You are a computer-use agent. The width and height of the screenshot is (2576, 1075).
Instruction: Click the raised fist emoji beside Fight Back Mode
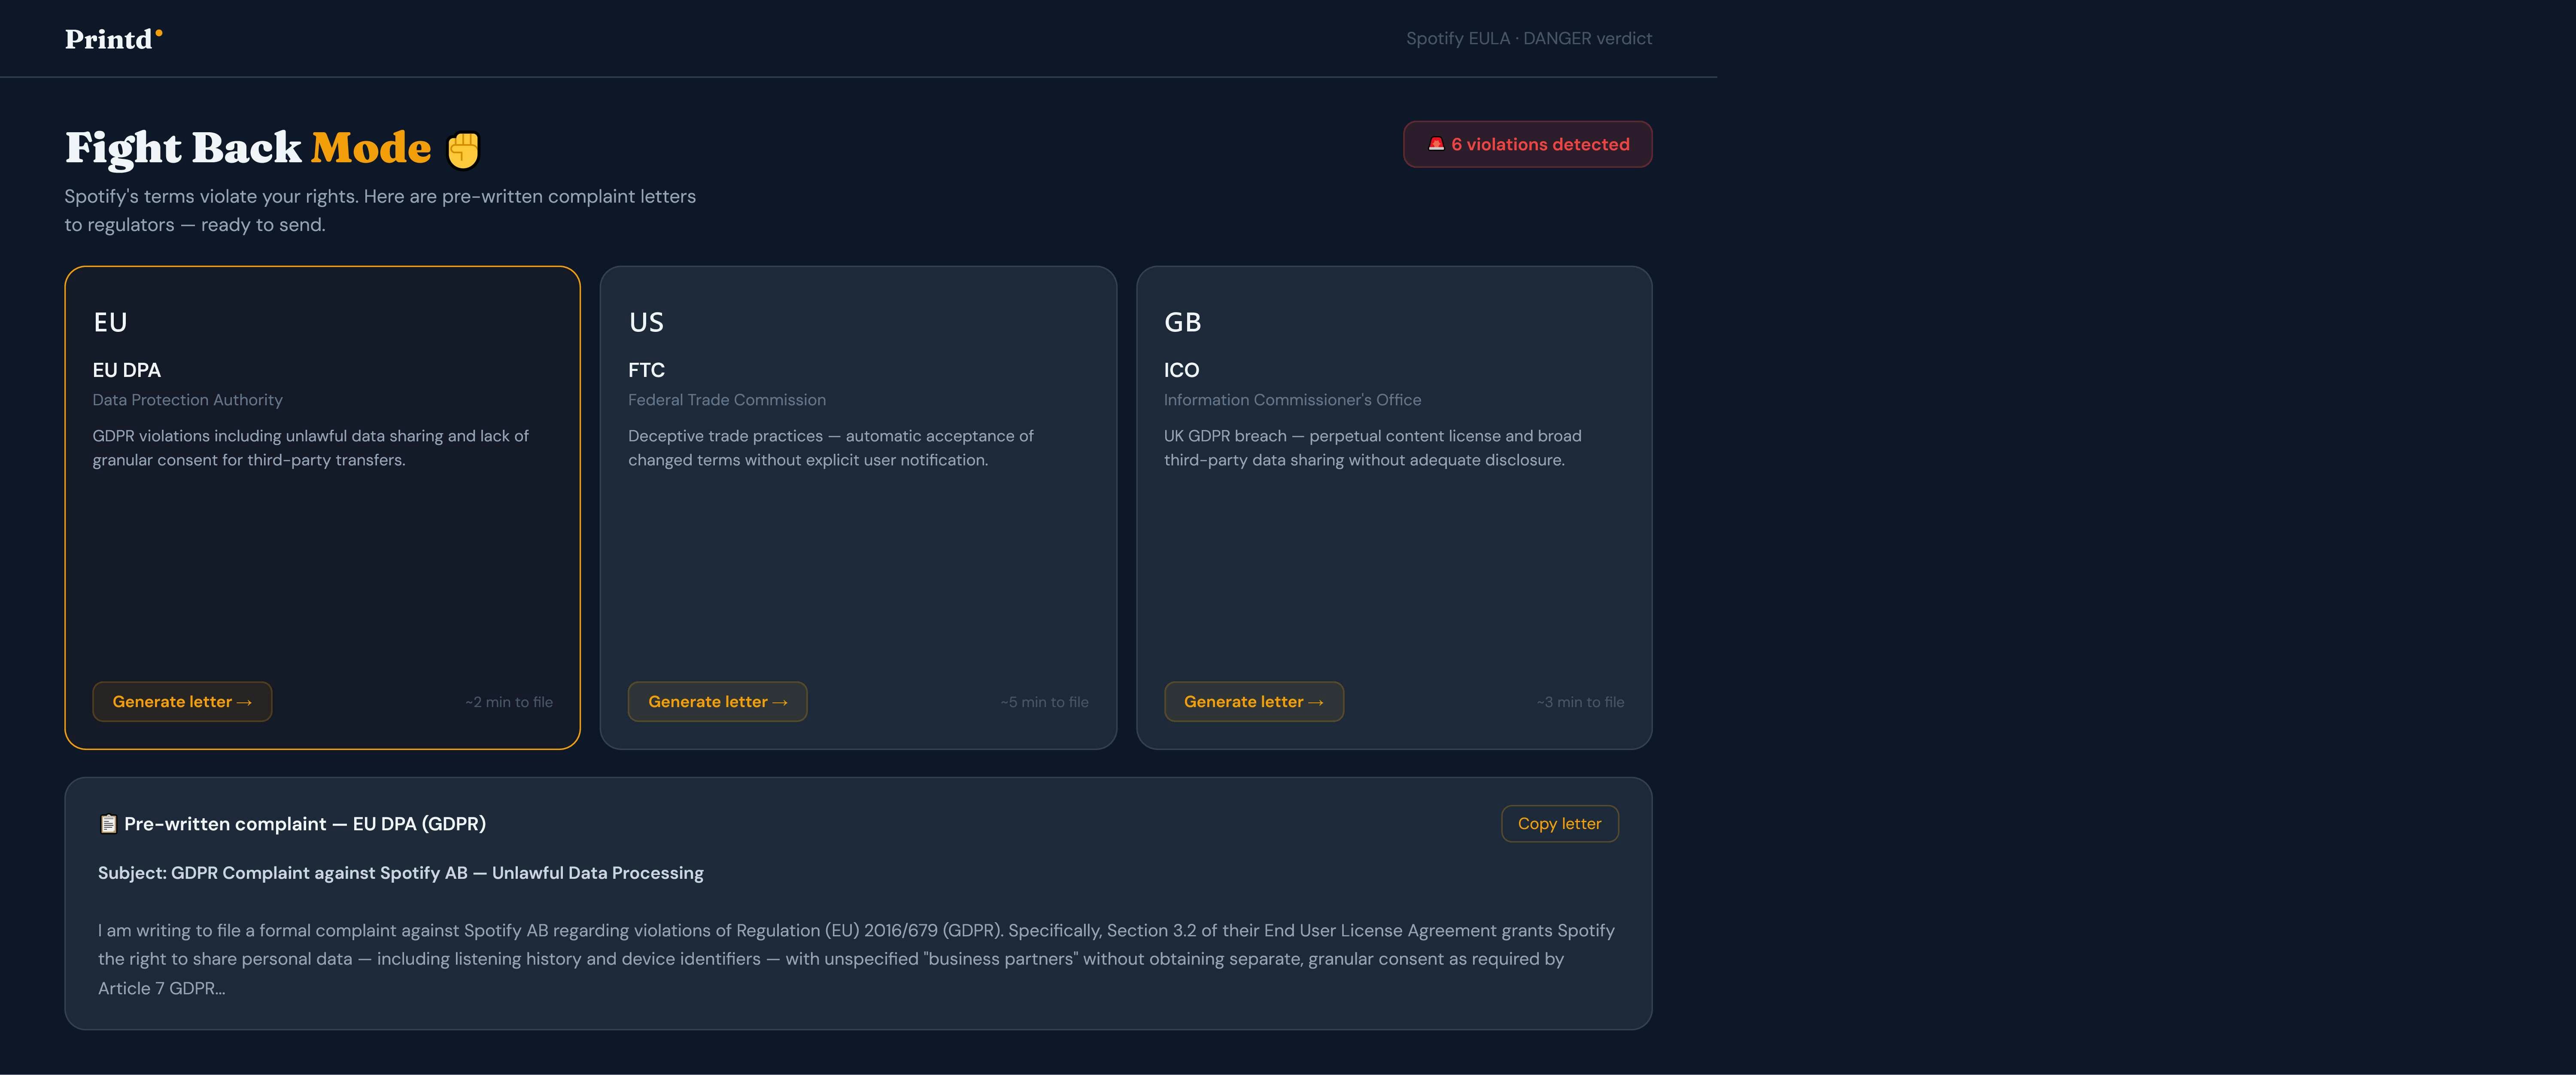tap(463, 148)
